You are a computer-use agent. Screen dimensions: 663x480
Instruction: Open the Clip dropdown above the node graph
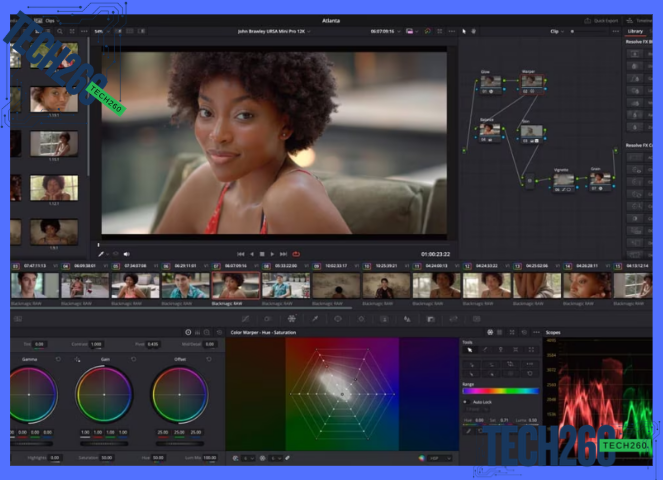pos(557,31)
